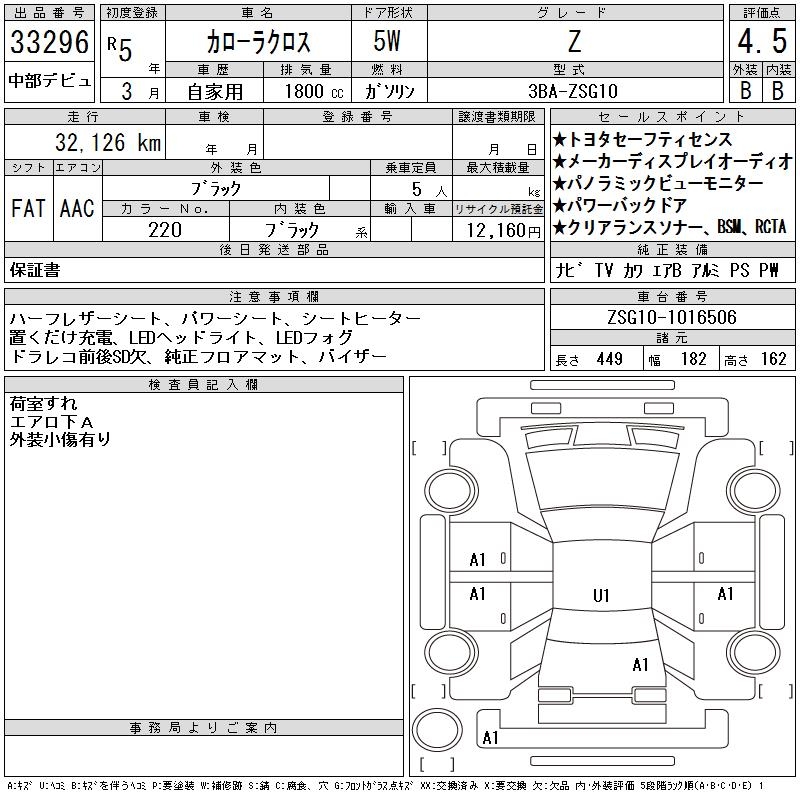
Task: Click the U1 dent mark on the roof
Action: (x=600, y=595)
